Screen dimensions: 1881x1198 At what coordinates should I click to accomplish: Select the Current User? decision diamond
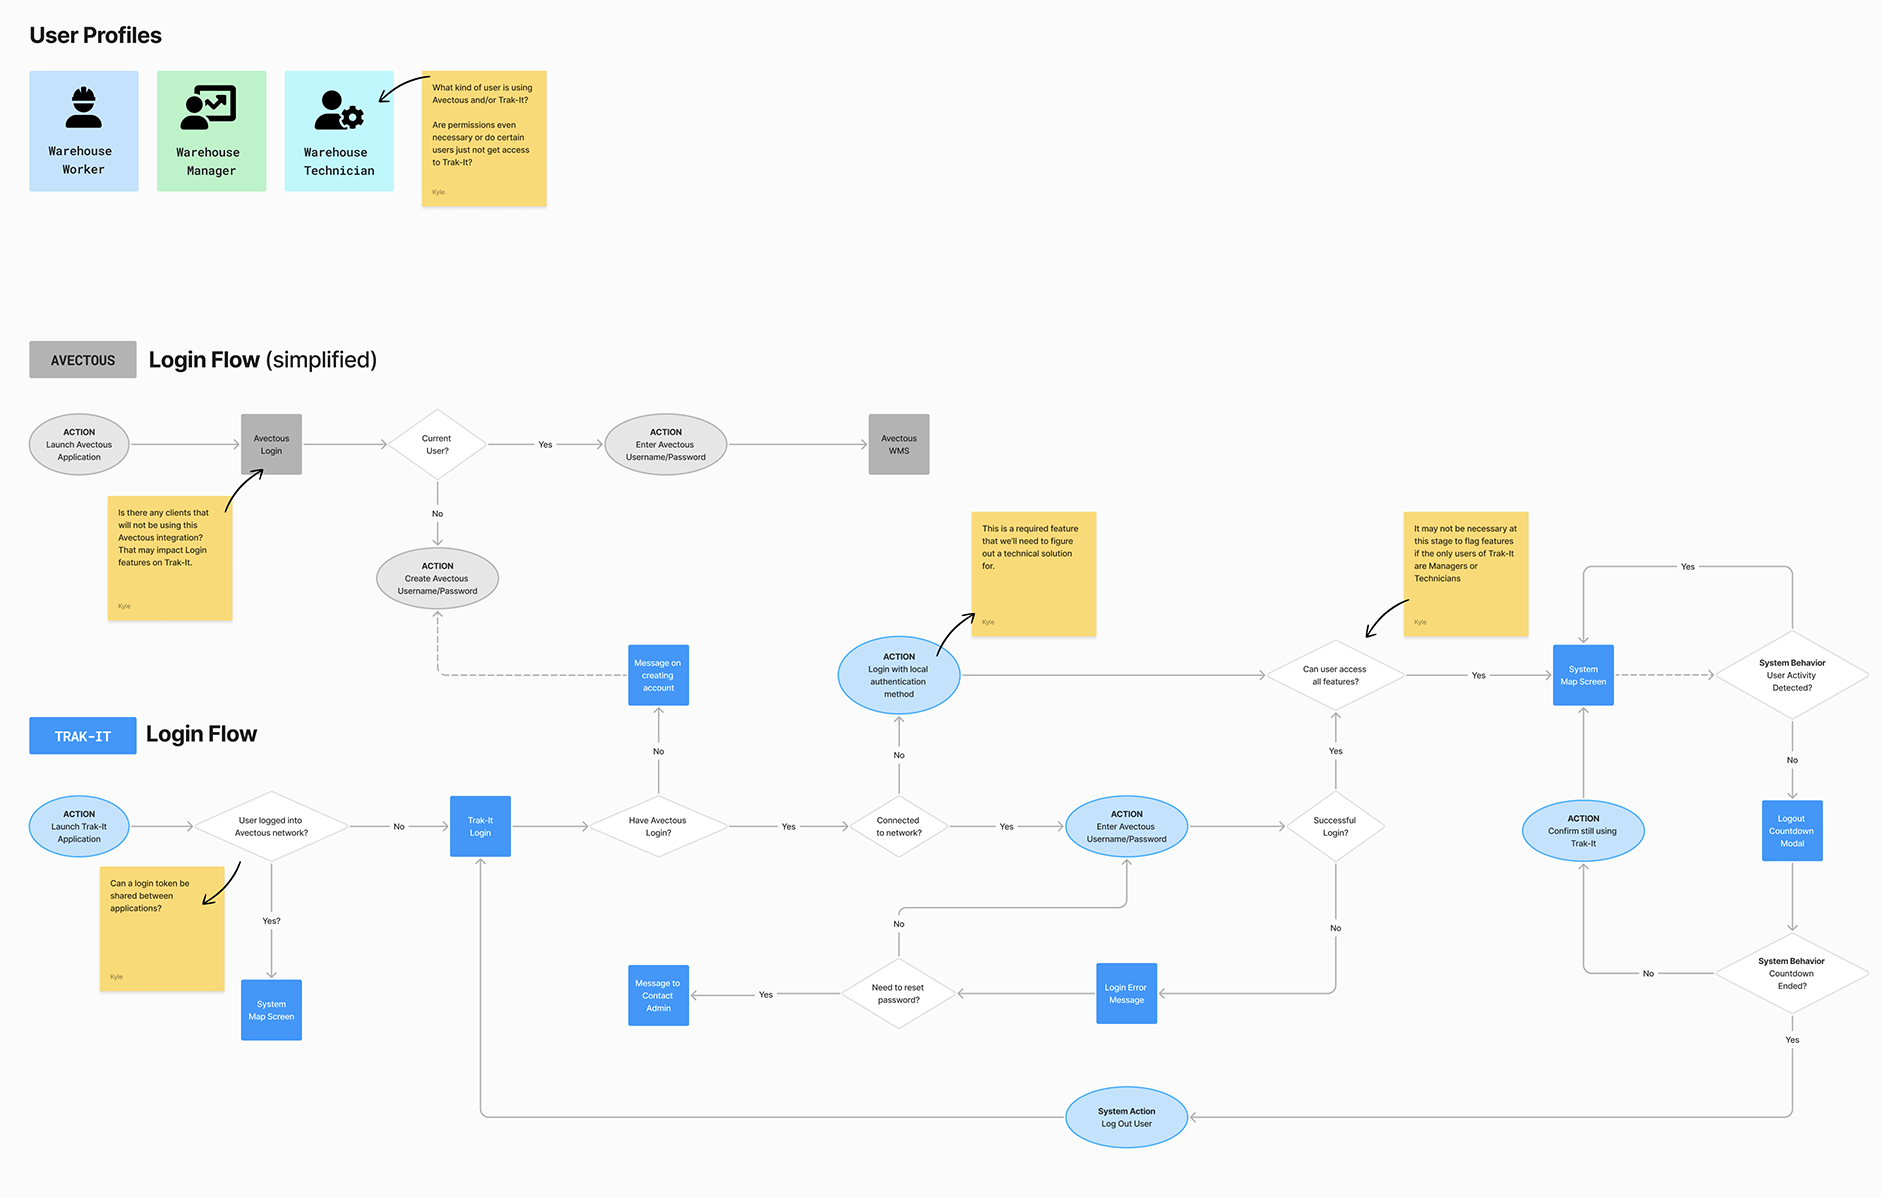point(437,445)
